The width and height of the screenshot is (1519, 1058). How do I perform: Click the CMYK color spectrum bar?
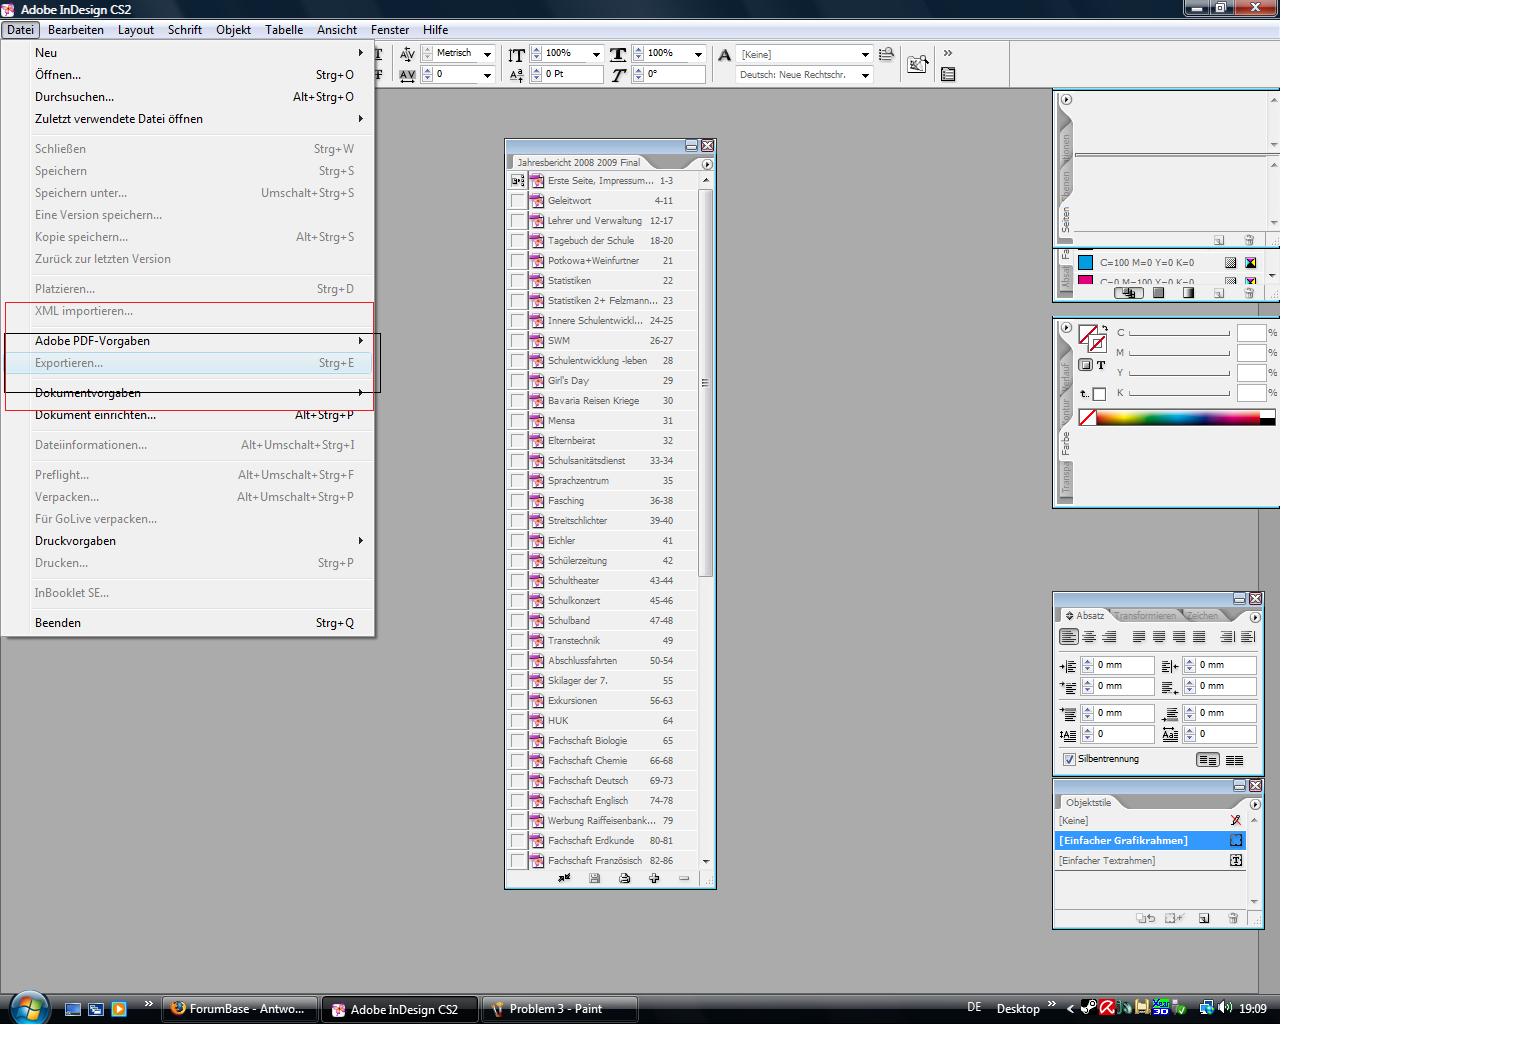1185,418
